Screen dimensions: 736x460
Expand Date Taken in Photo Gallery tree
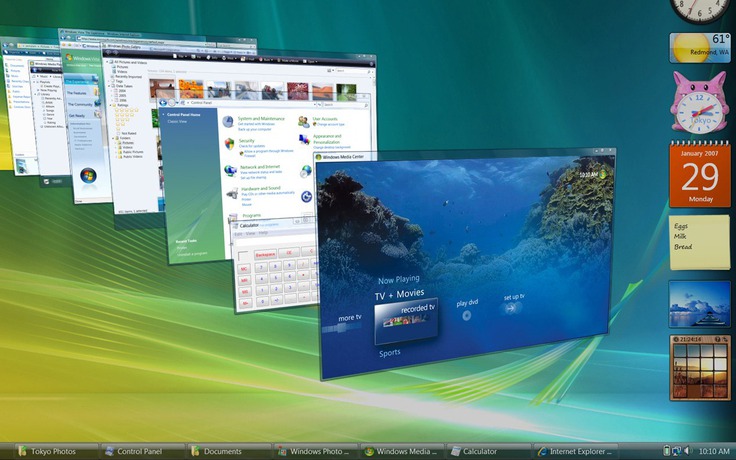point(110,86)
